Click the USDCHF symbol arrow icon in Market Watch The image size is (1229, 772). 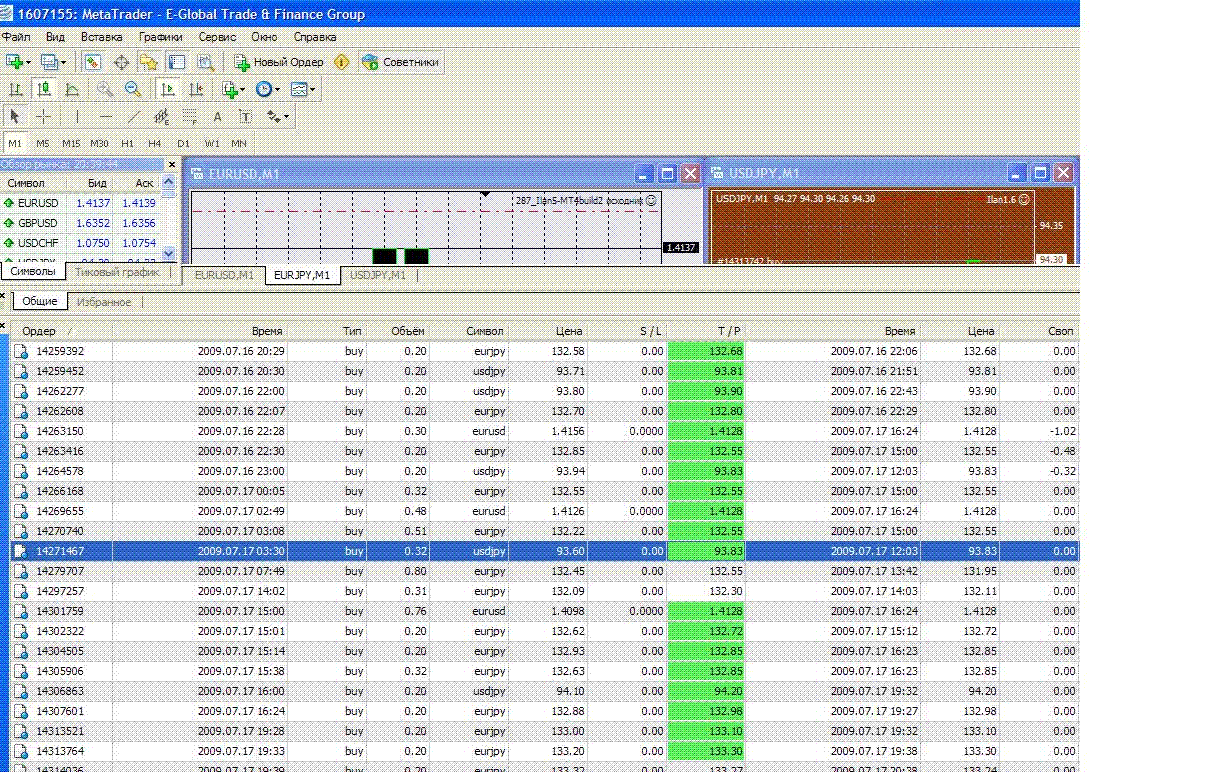click(x=9, y=243)
